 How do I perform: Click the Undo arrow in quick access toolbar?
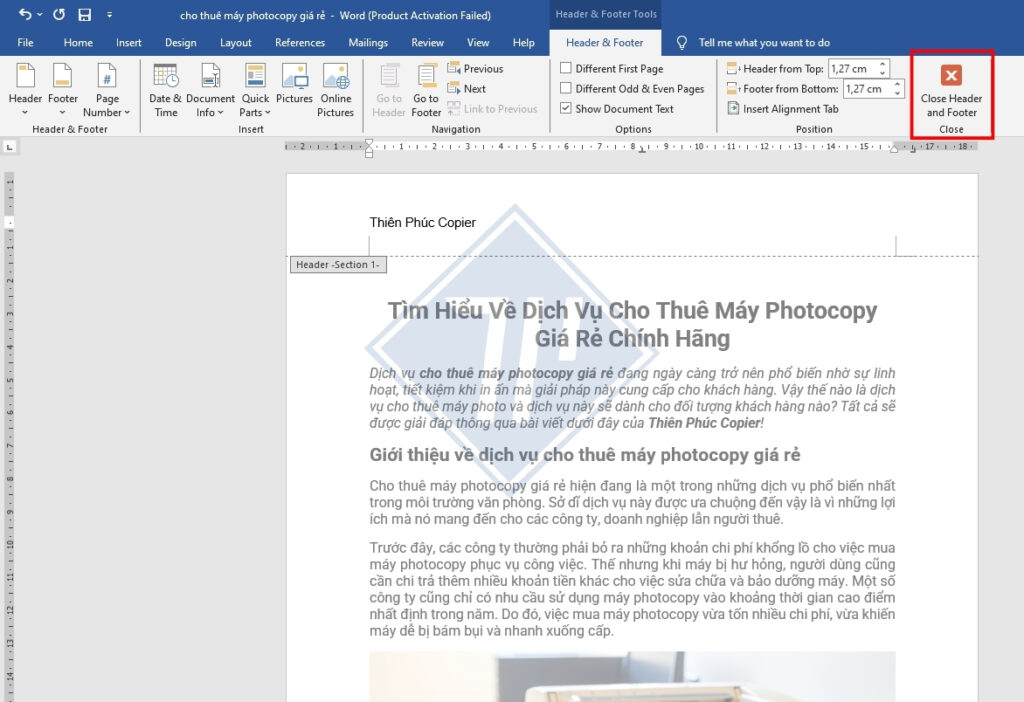pyautogui.click(x=25, y=14)
